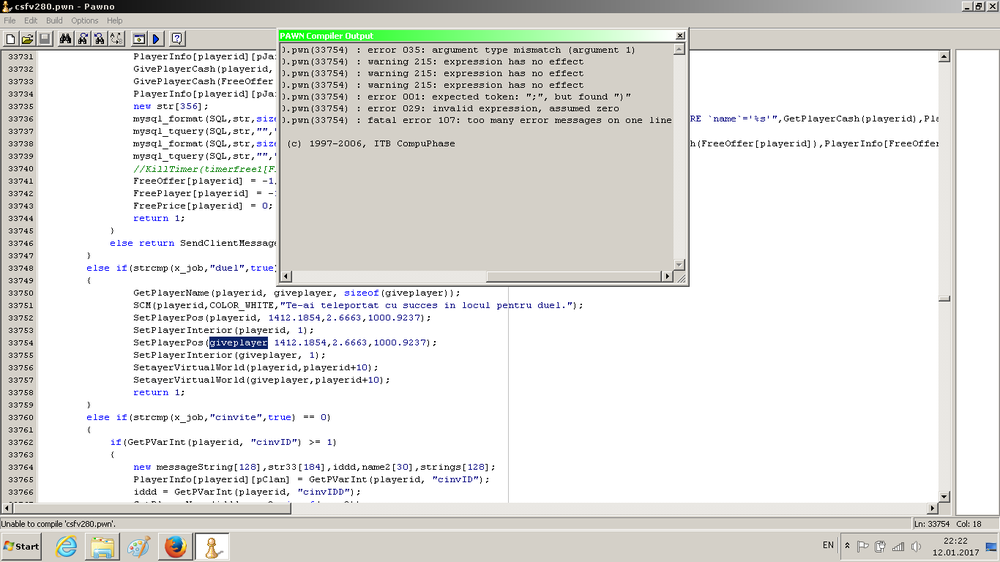
Task: Click the volume speaker tray icon
Action: click(x=916, y=546)
